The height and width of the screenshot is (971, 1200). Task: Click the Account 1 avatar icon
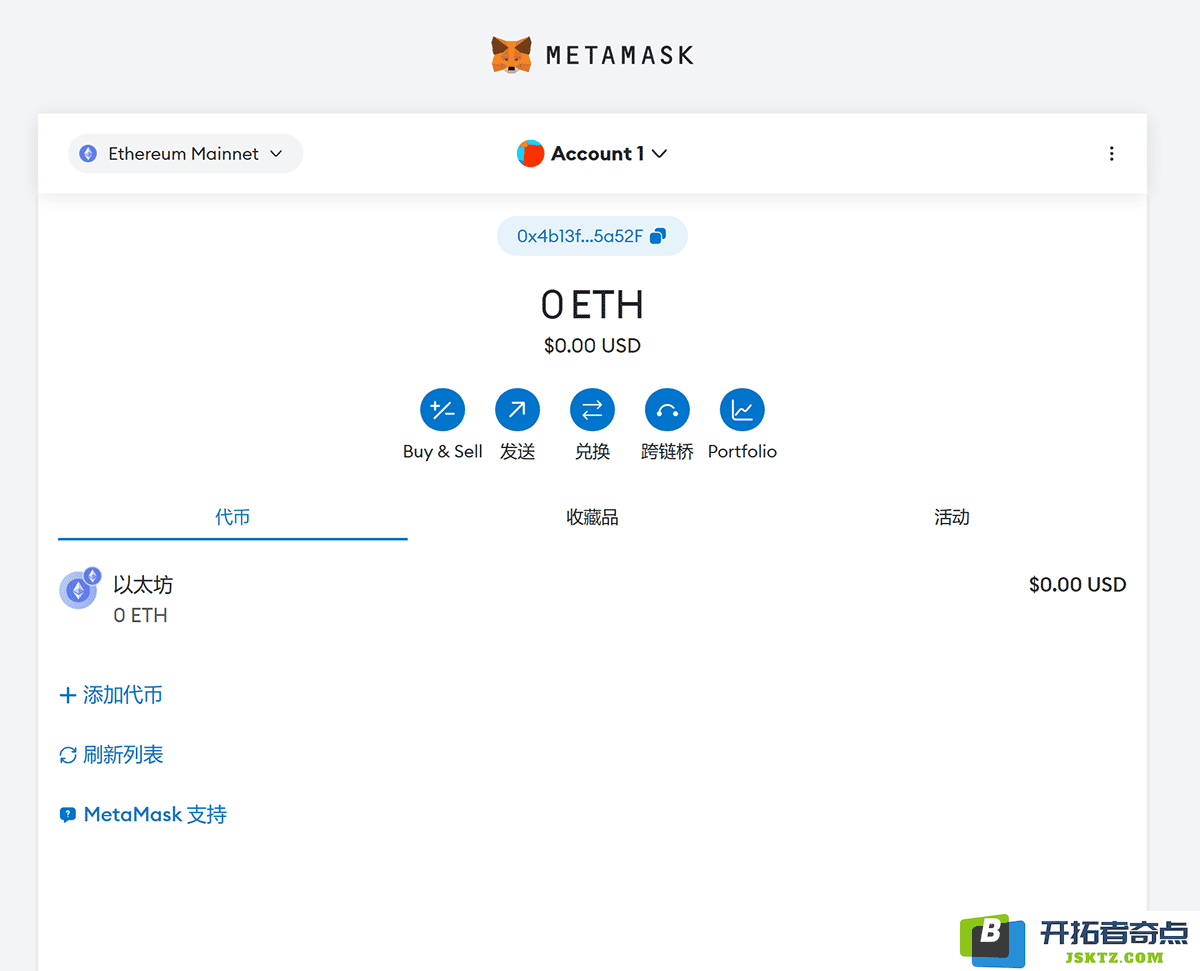click(530, 154)
